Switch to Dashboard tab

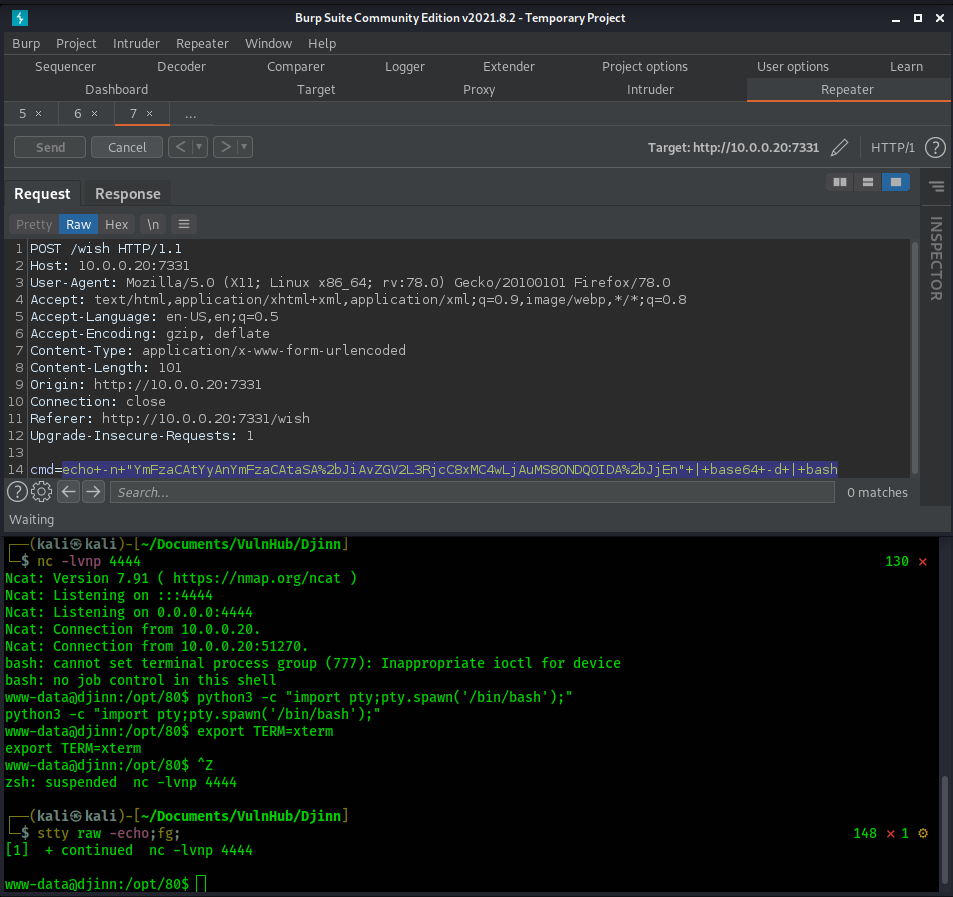tap(117, 90)
